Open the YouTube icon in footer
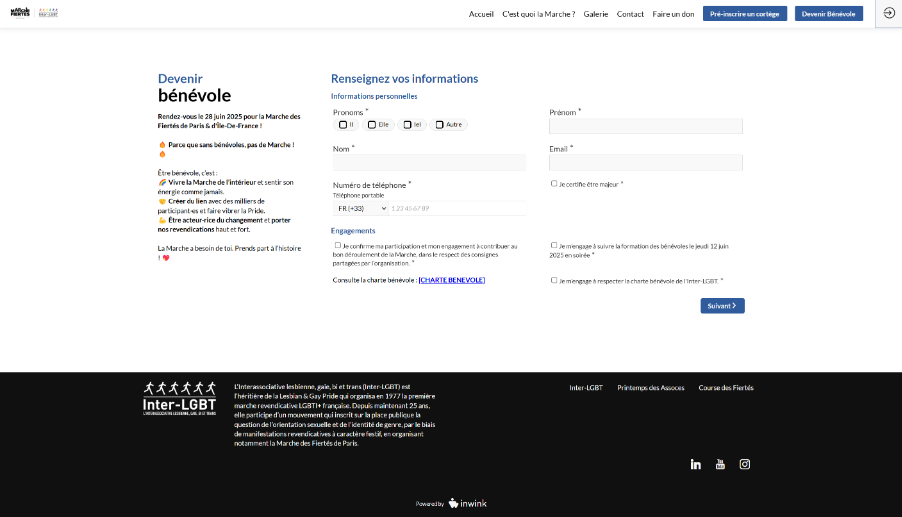The image size is (902, 517). (720, 464)
